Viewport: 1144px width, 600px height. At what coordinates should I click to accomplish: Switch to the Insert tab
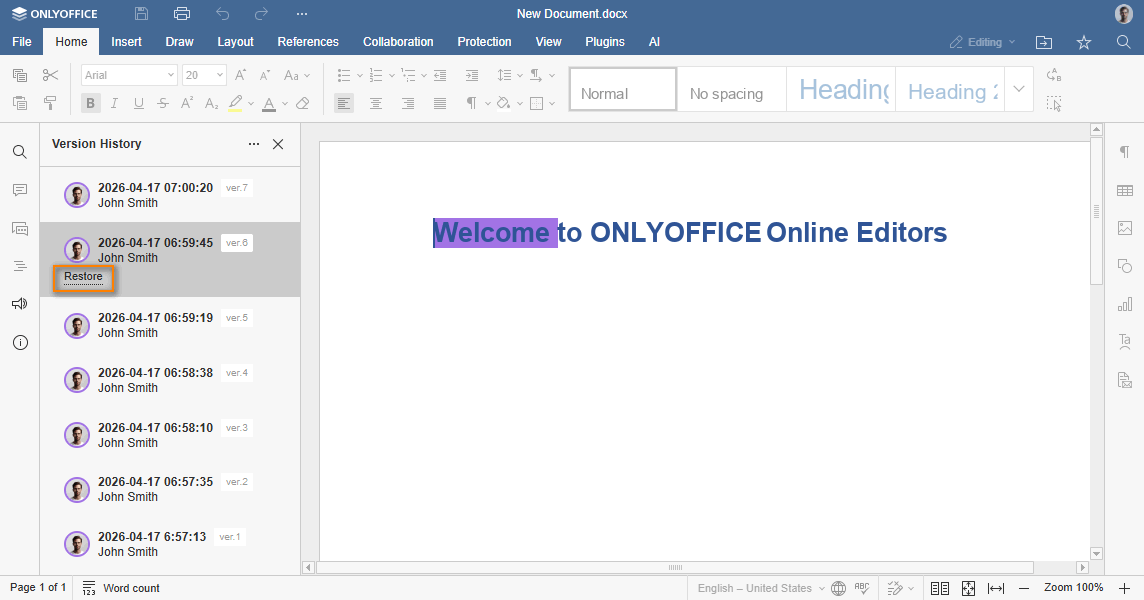click(126, 42)
